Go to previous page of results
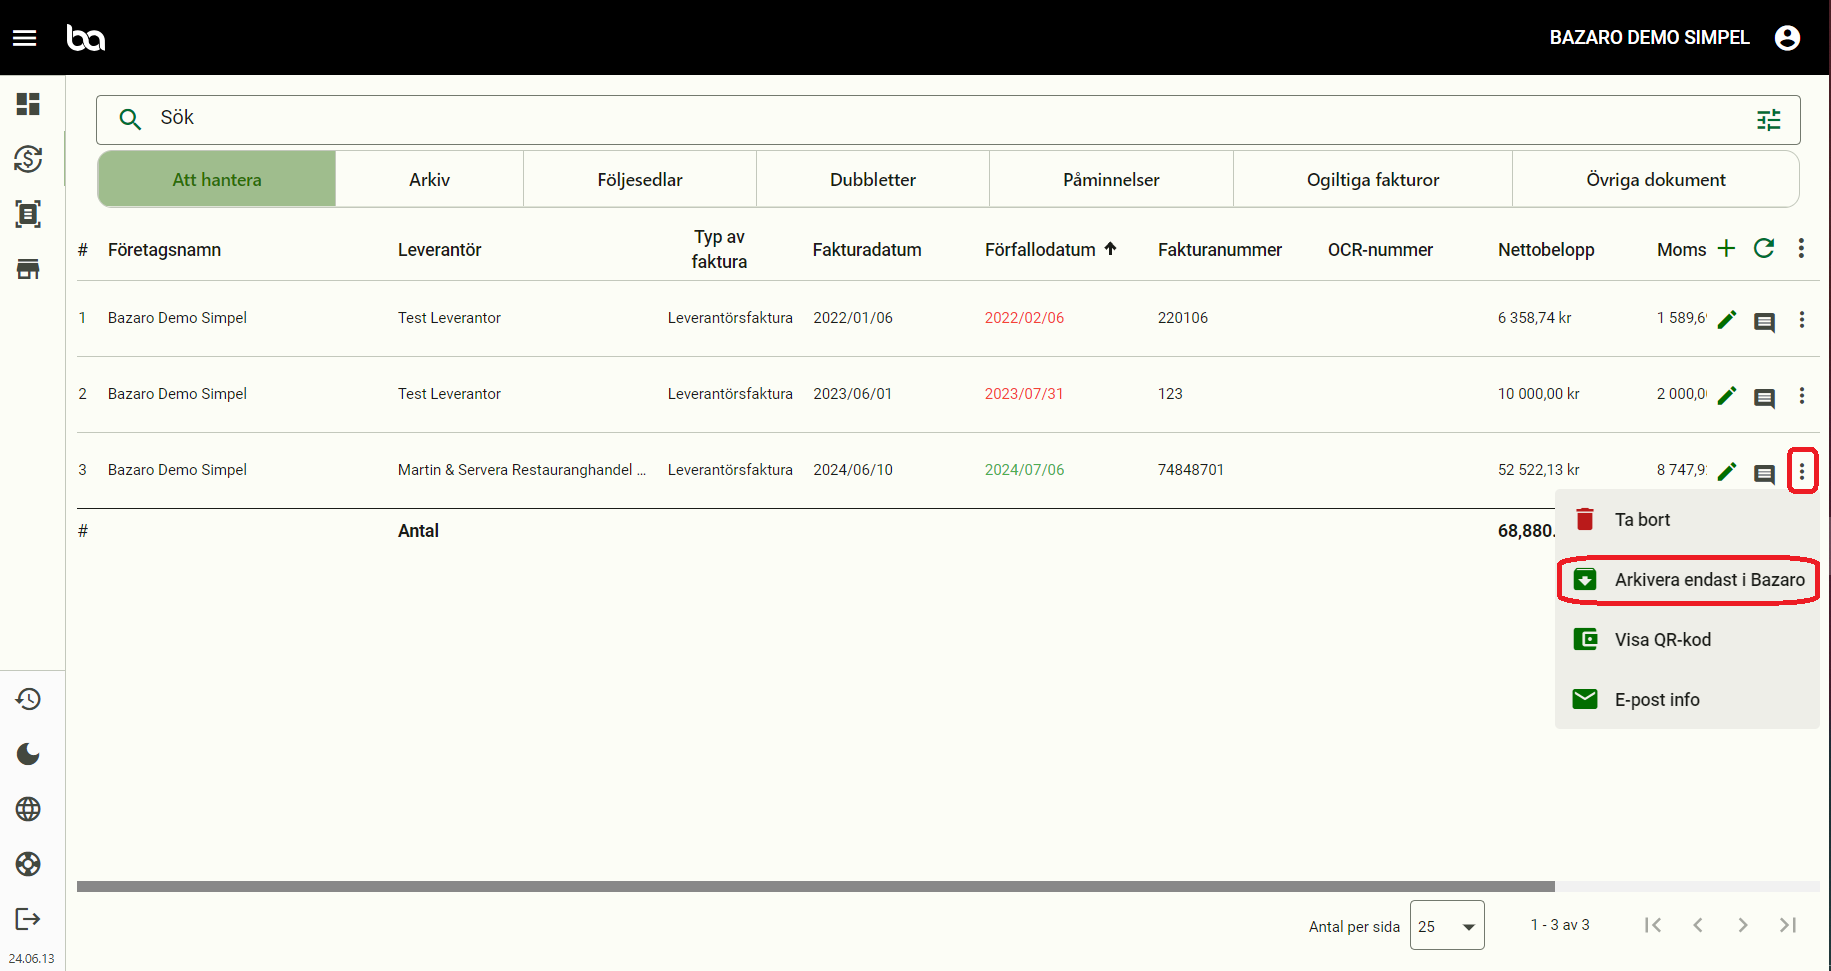The image size is (1831, 971). (x=1698, y=925)
